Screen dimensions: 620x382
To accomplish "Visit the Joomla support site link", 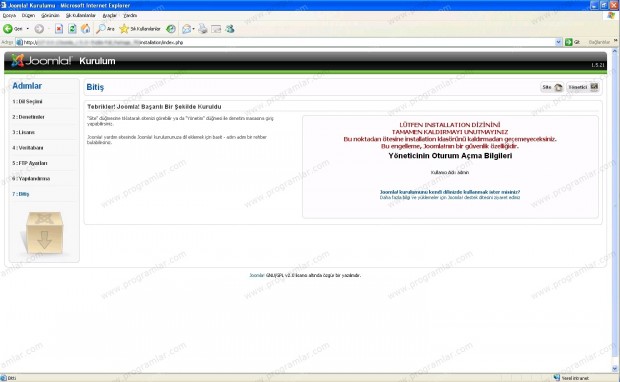I will coord(450,197).
